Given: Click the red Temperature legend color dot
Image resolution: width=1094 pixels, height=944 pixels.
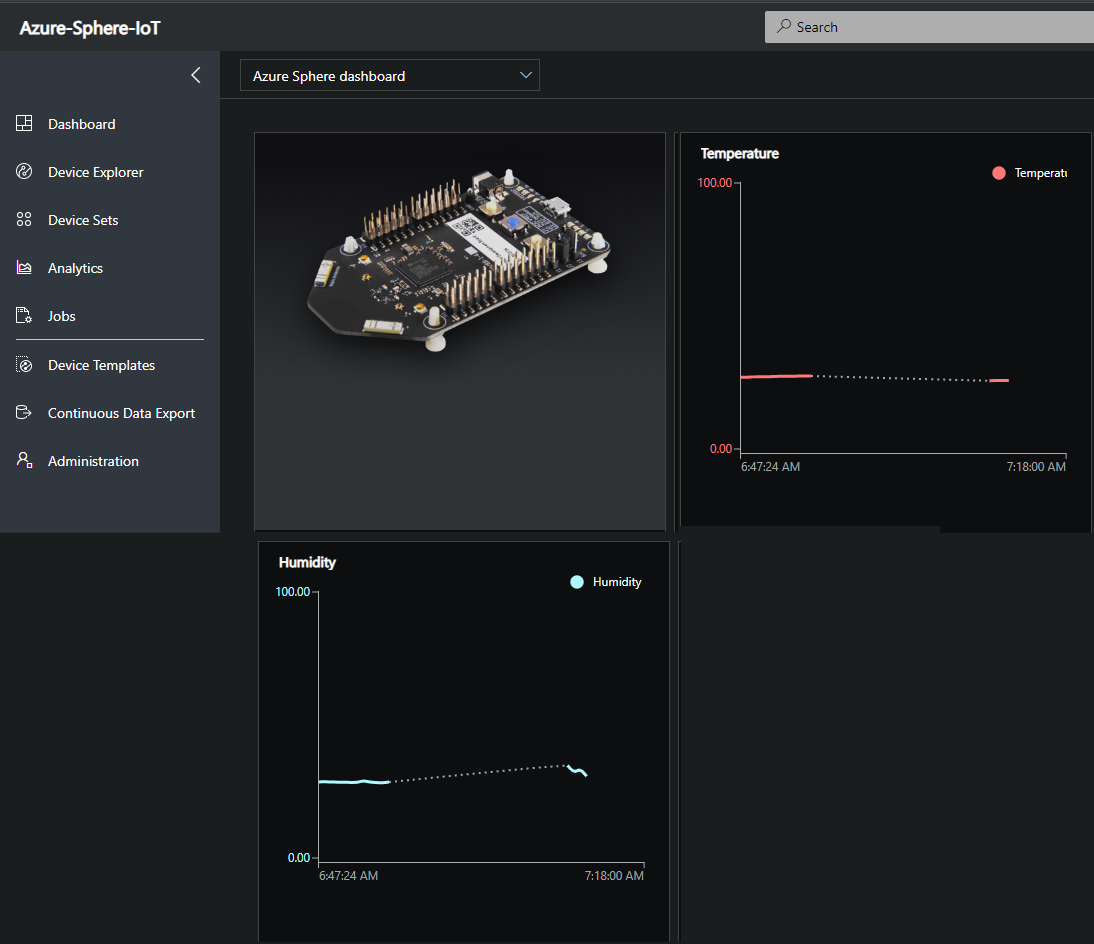Looking at the screenshot, I should pyautogui.click(x=997, y=172).
